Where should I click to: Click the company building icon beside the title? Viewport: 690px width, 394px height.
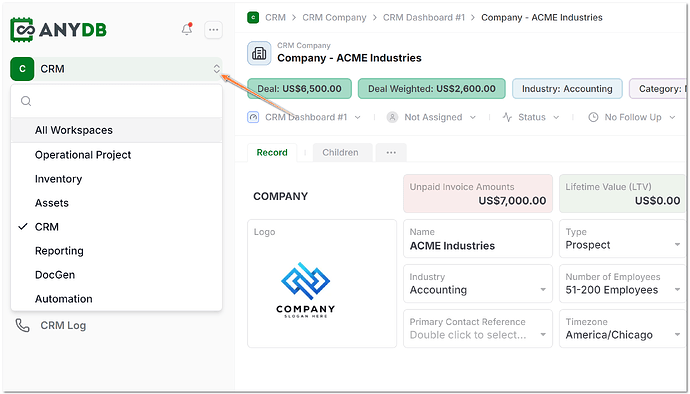click(x=259, y=53)
